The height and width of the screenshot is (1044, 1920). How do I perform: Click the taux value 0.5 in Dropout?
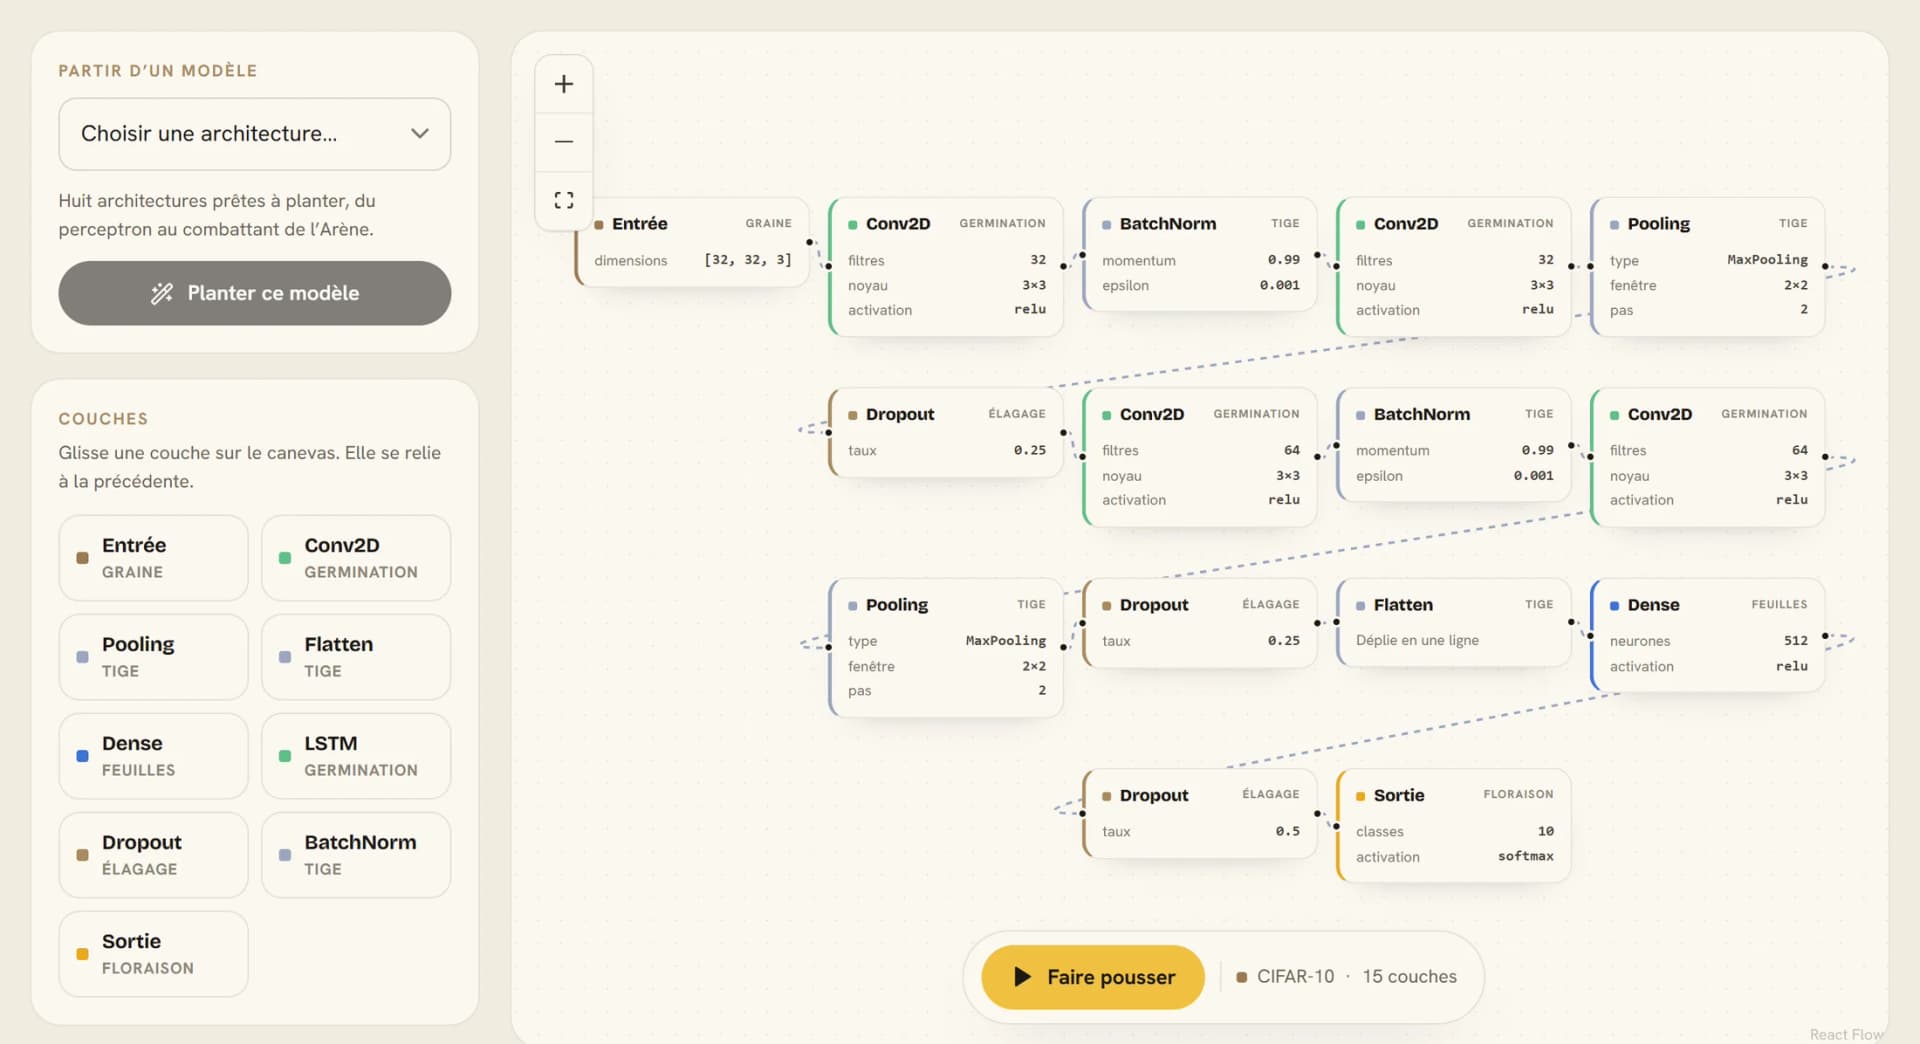1288,831
